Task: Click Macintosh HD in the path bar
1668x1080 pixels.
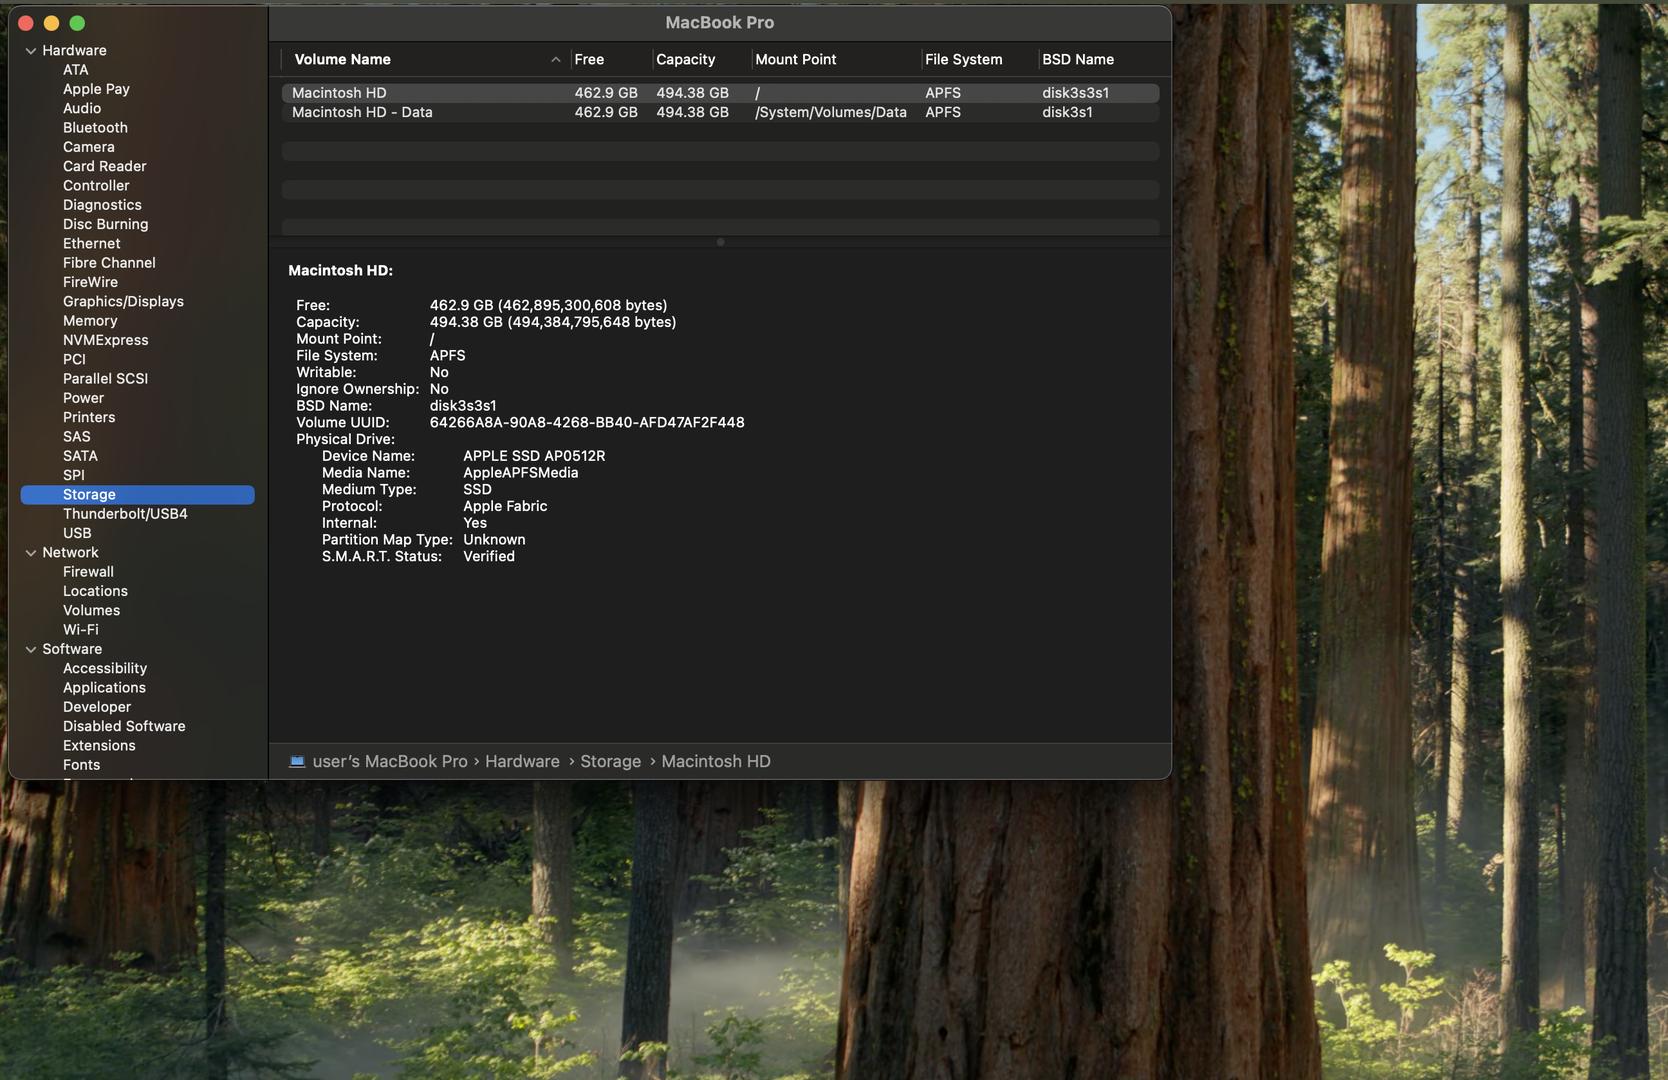Action: pos(716,762)
